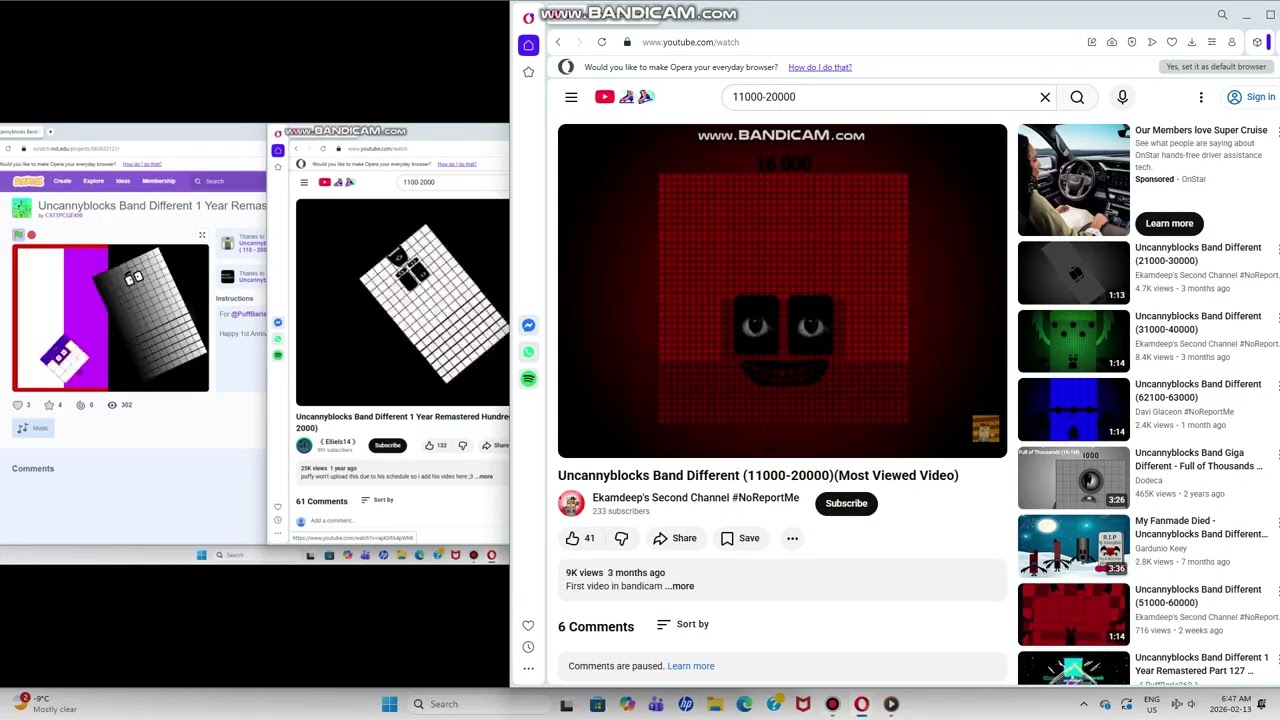Run the YouTube search magnifier button

[x=1077, y=97]
